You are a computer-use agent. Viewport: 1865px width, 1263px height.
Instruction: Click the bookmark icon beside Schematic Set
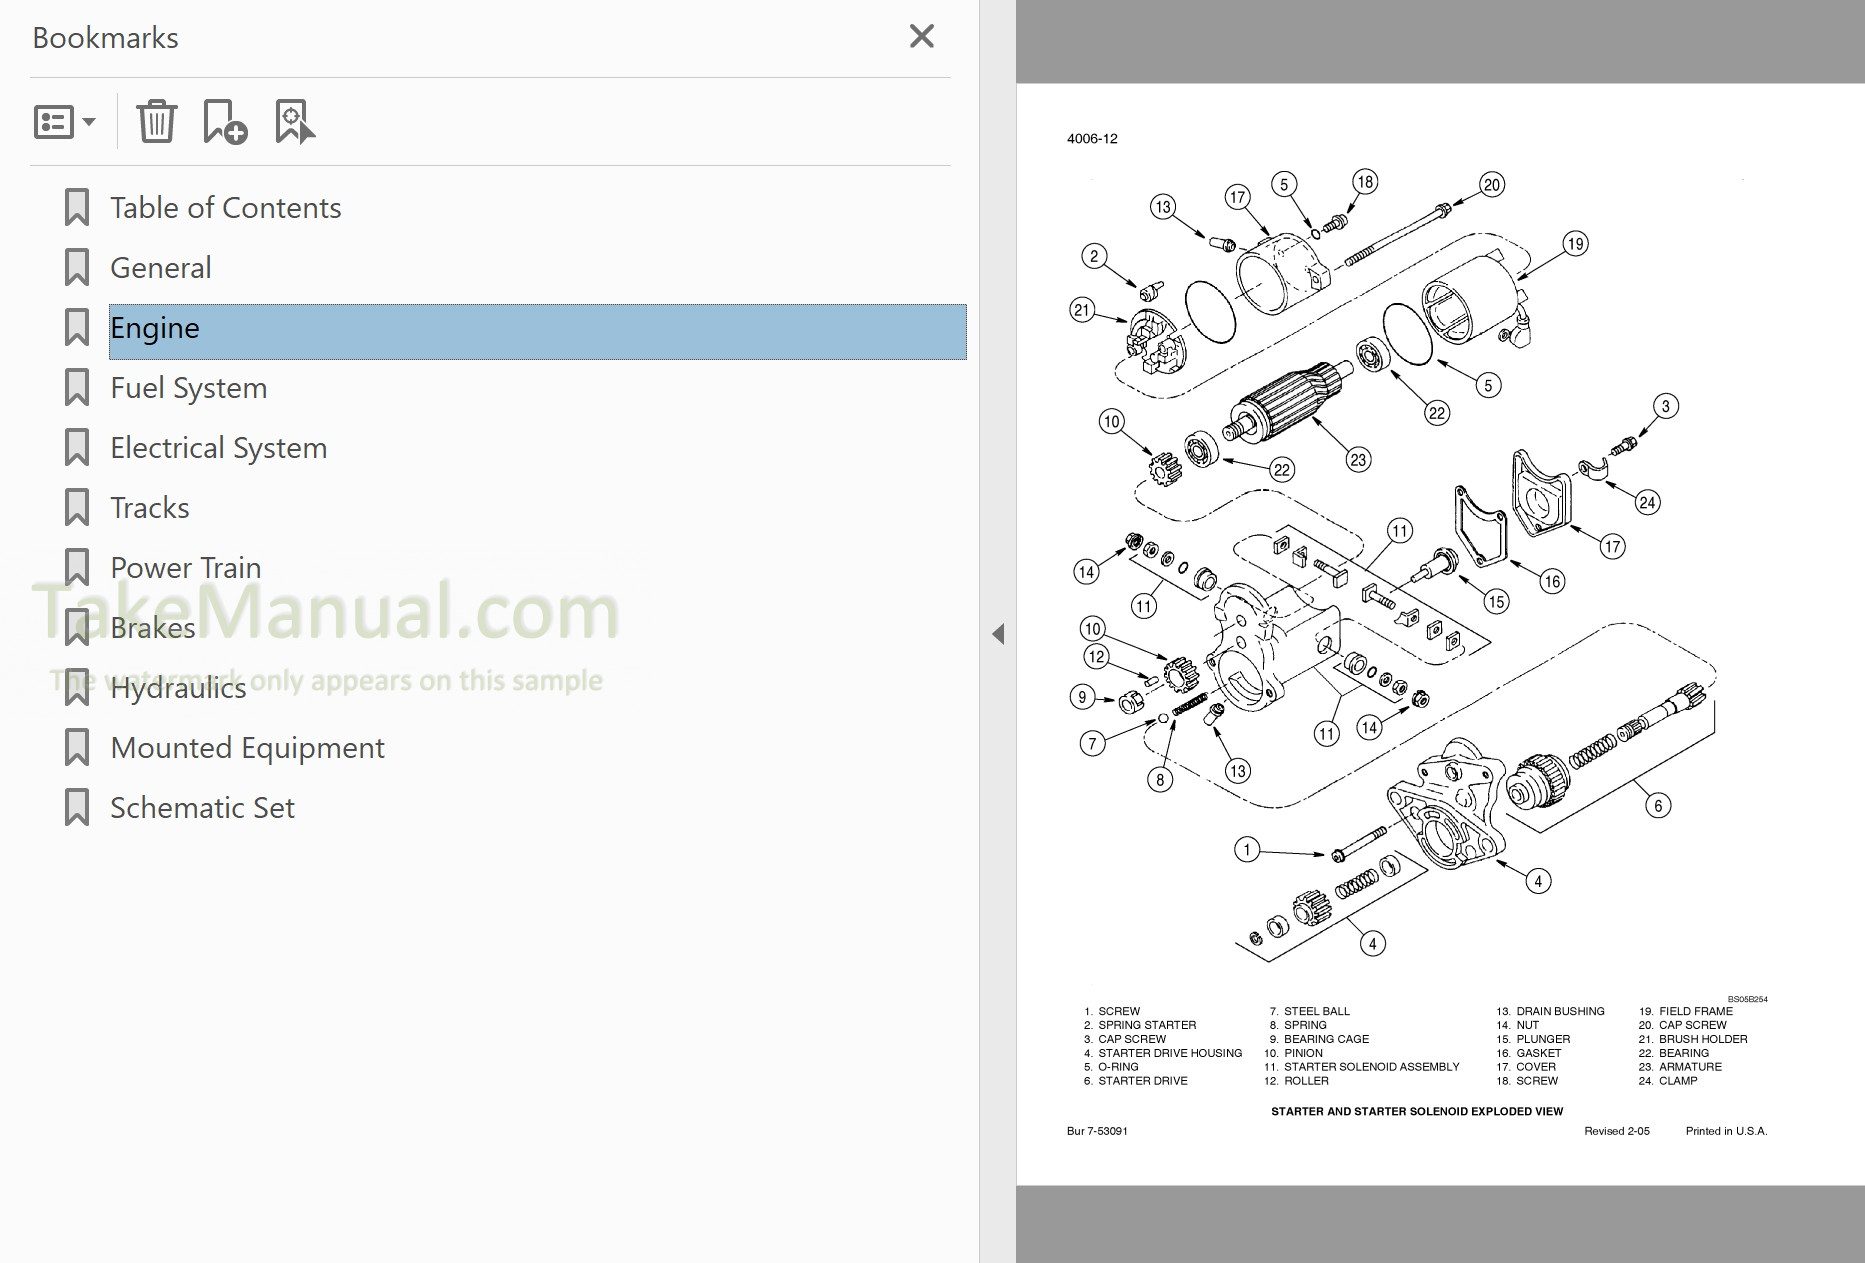point(77,807)
